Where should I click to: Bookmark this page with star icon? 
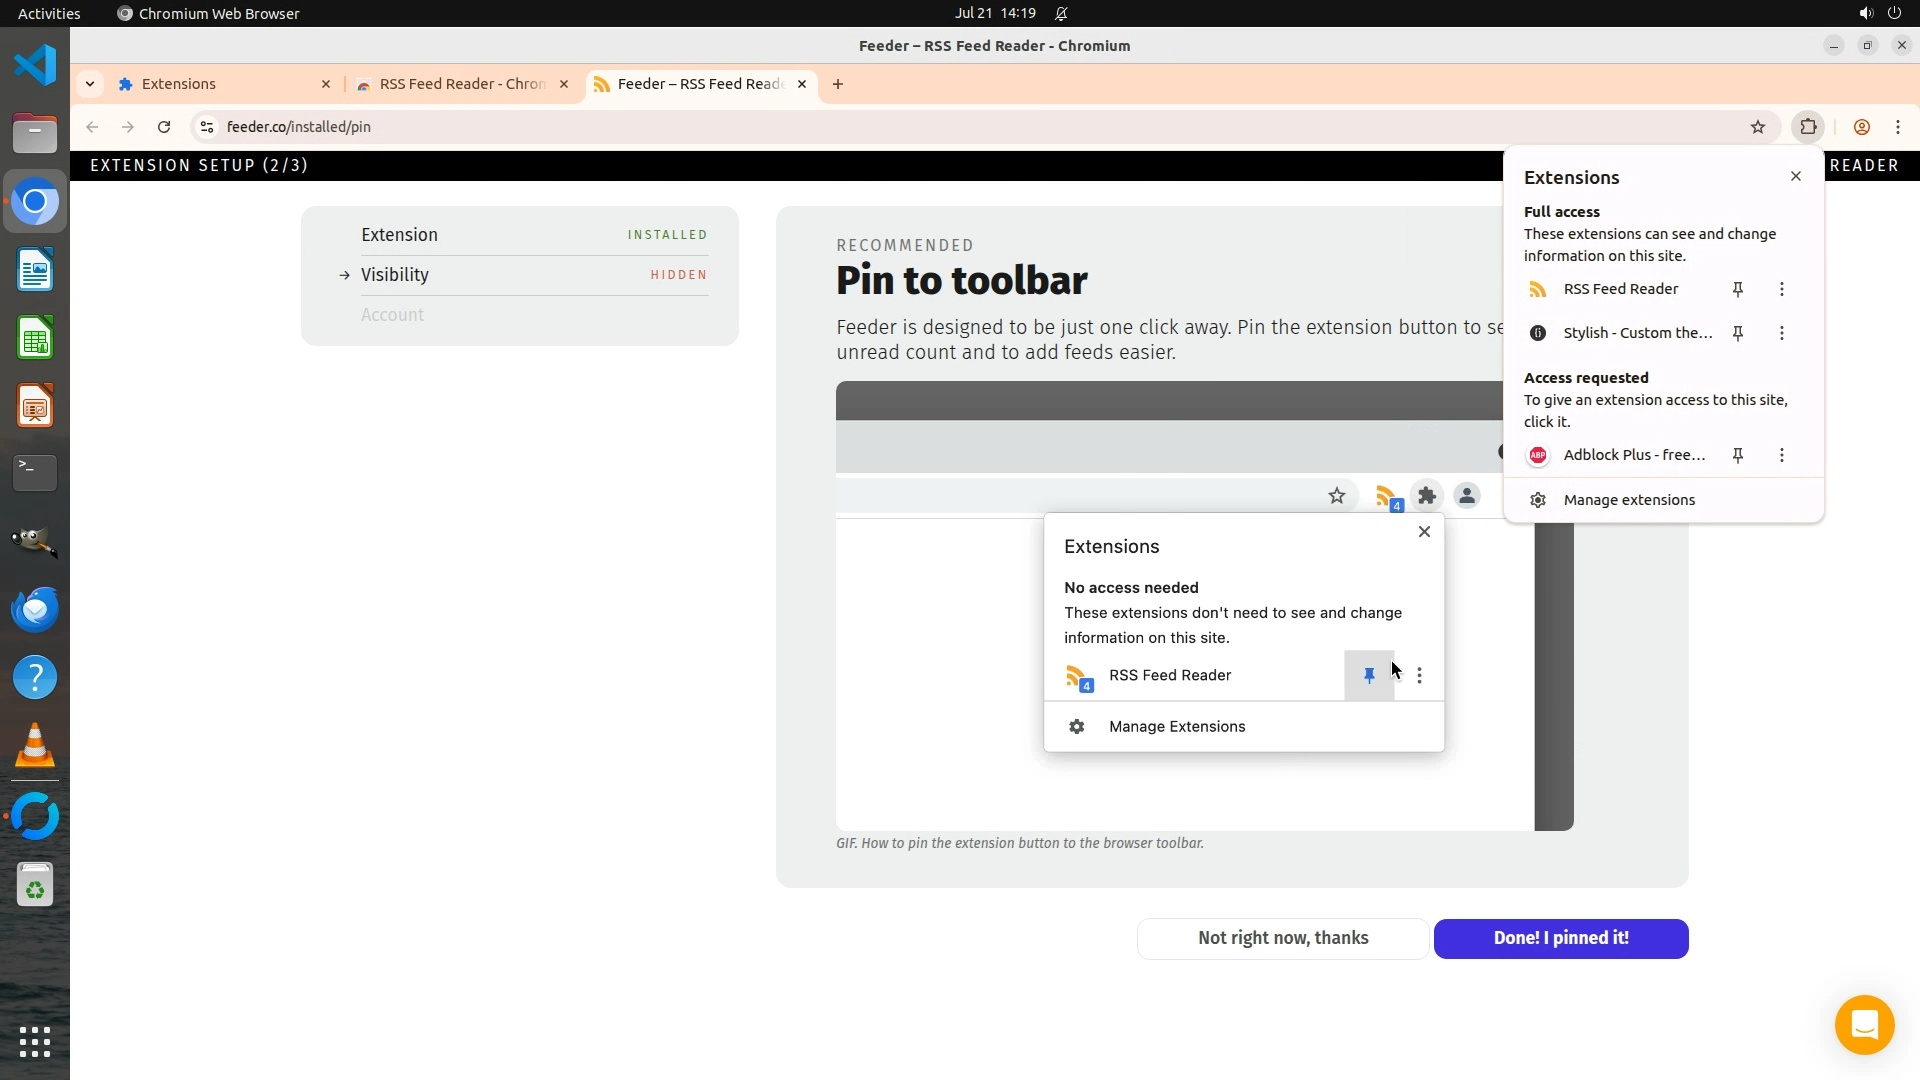pyautogui.click(x=1758, y=127)
